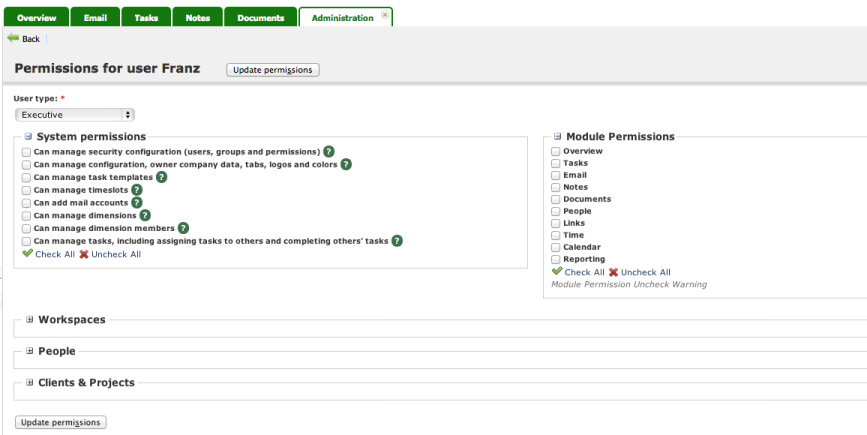Click the close icon on Administration tab
Screen dimensions: 867x435
(384, 16)
